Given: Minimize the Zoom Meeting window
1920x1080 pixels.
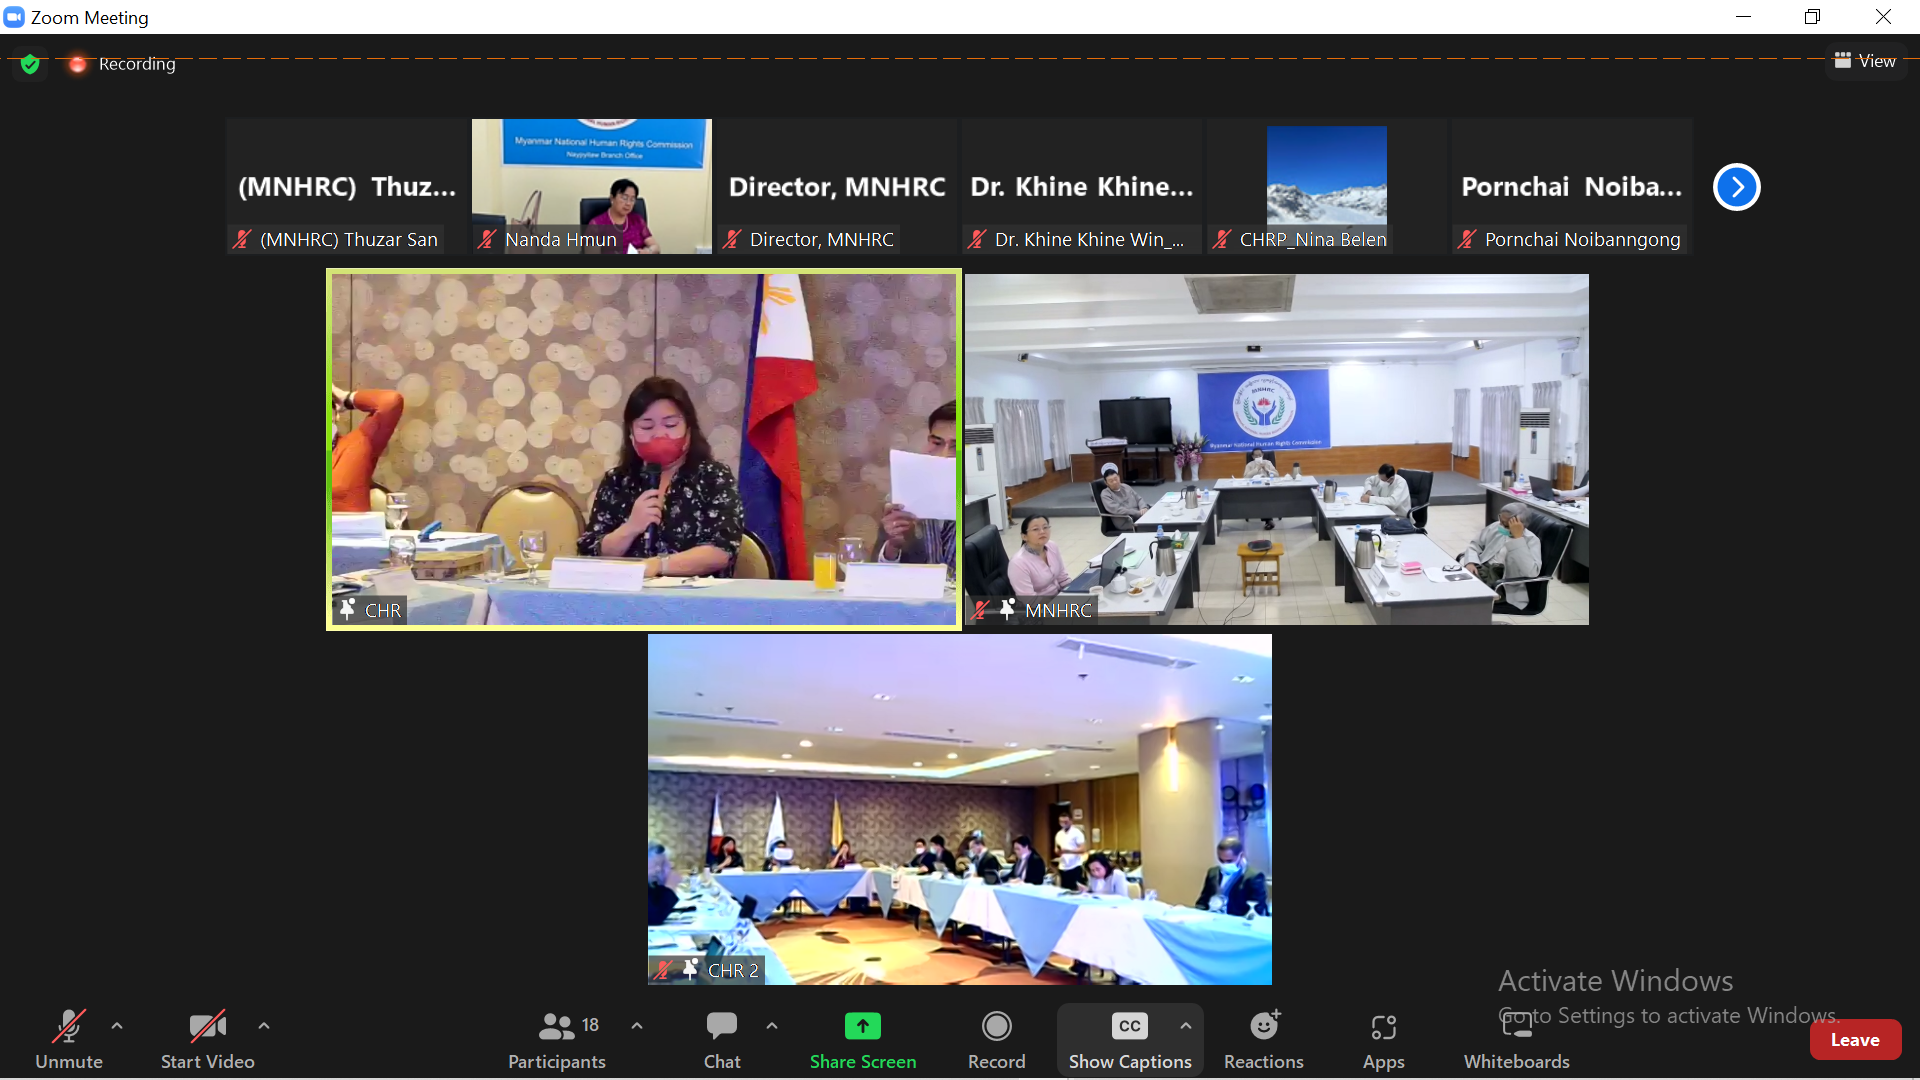Looking at the screenshot, I should pos(1743,17).
